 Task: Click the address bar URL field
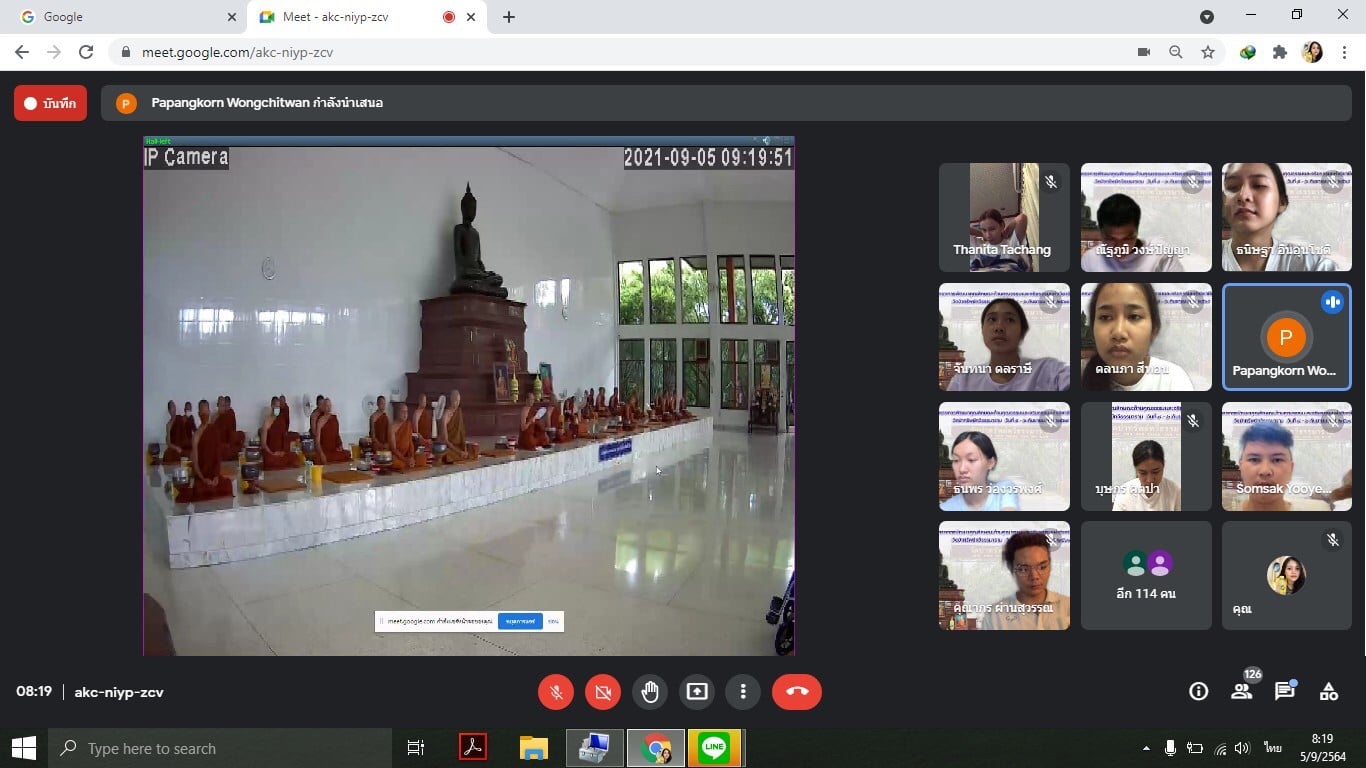click(x=600, y=52)
